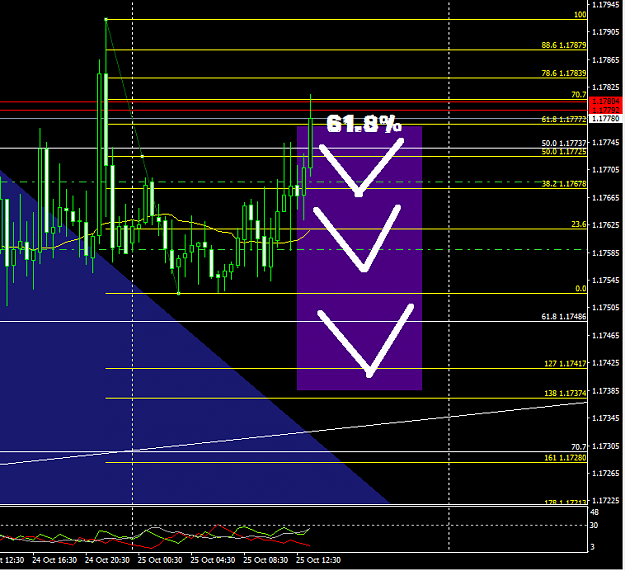The width and height of the screenshot is (625, 571).
Task: Click "1.17745" on the price scale
Action: click(x=606, y=142)
